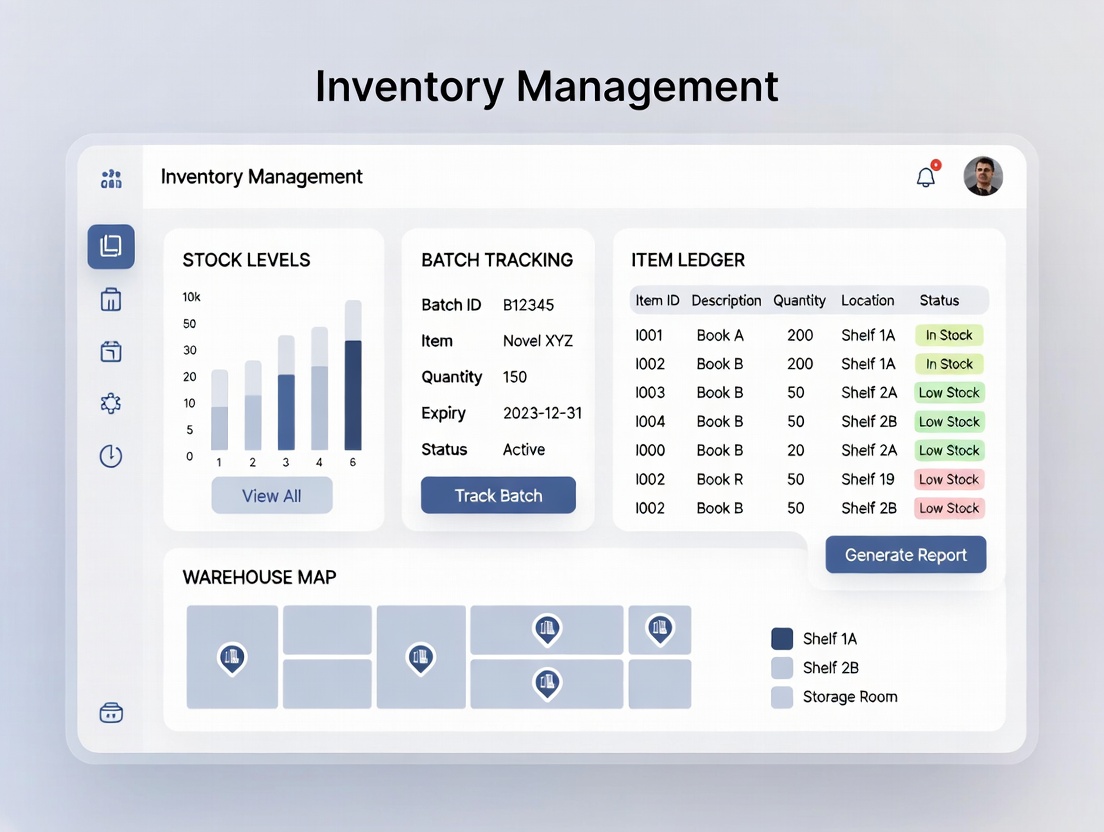Select the highlighted inventory pages sidebar icon
Viewport: 1104px width, 832px height.
(x=111, y=246)
